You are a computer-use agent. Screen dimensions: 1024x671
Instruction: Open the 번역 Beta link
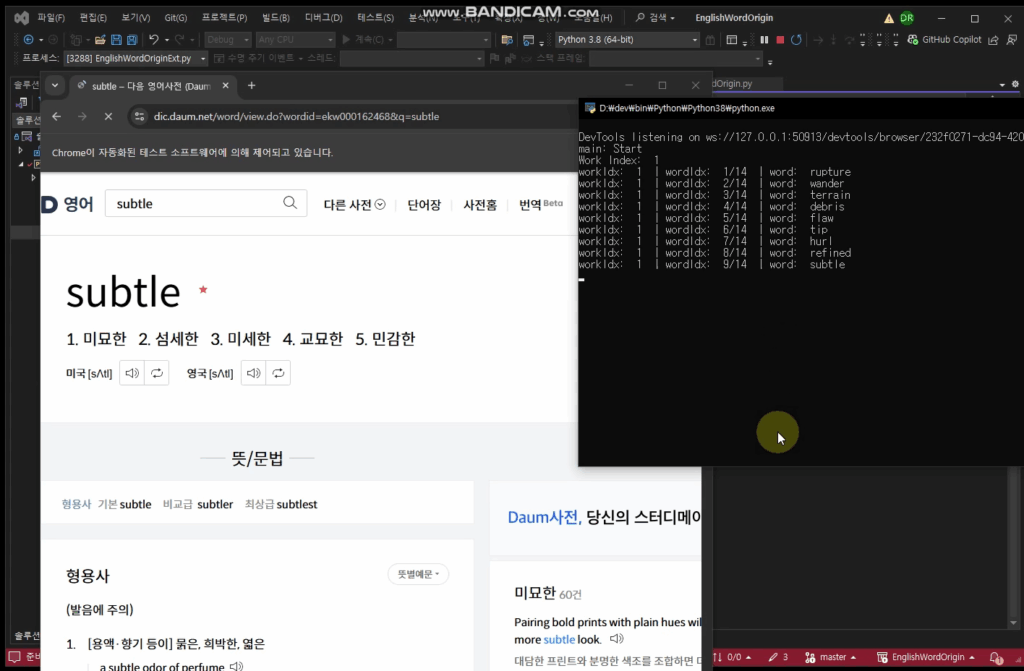pos(540,204)
